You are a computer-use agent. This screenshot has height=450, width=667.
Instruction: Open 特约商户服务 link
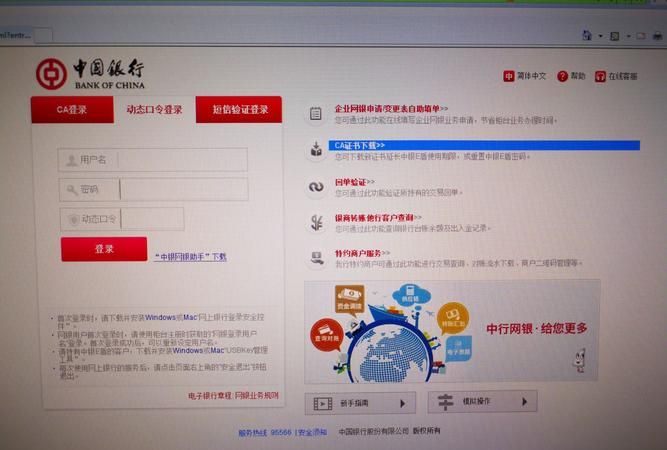click(362, 253)
